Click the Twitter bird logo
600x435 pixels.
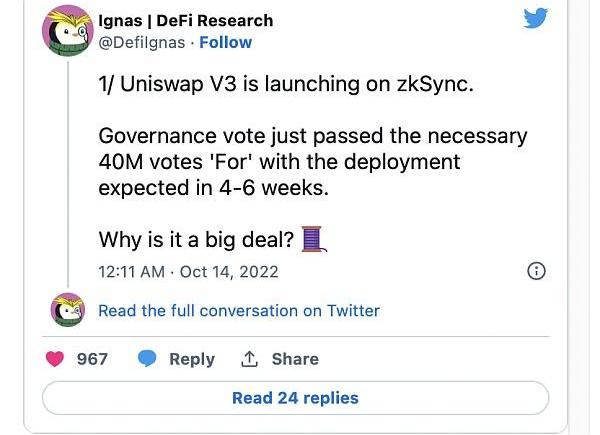click(535, 19)
